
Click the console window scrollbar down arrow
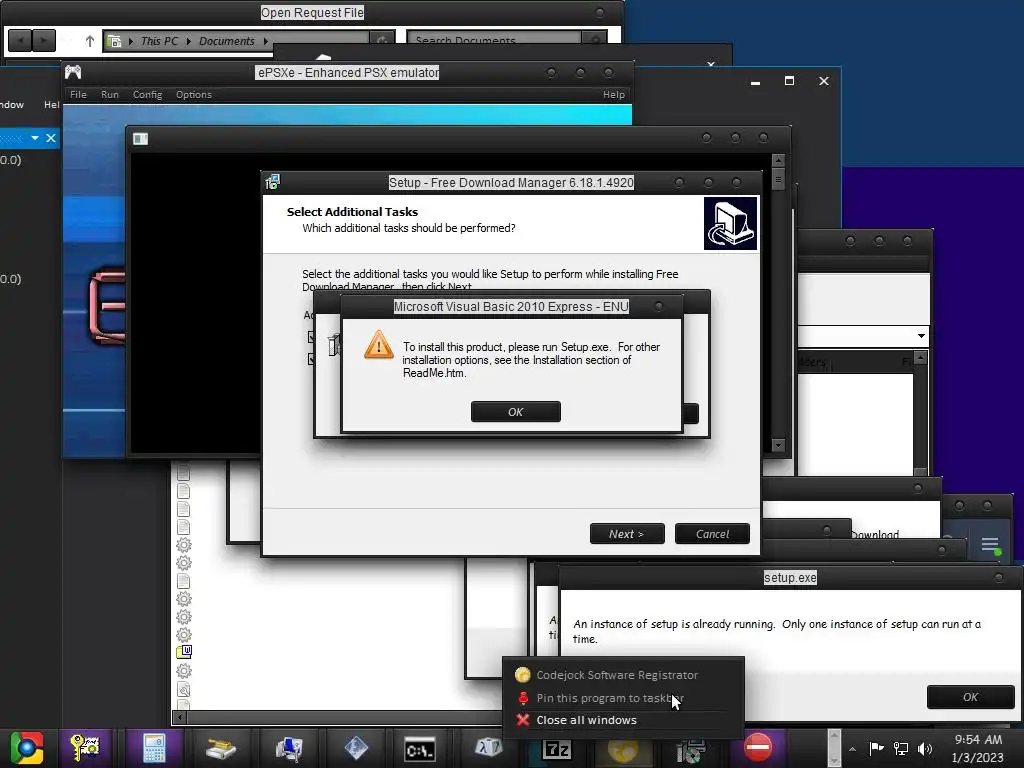tap(778, 445)
